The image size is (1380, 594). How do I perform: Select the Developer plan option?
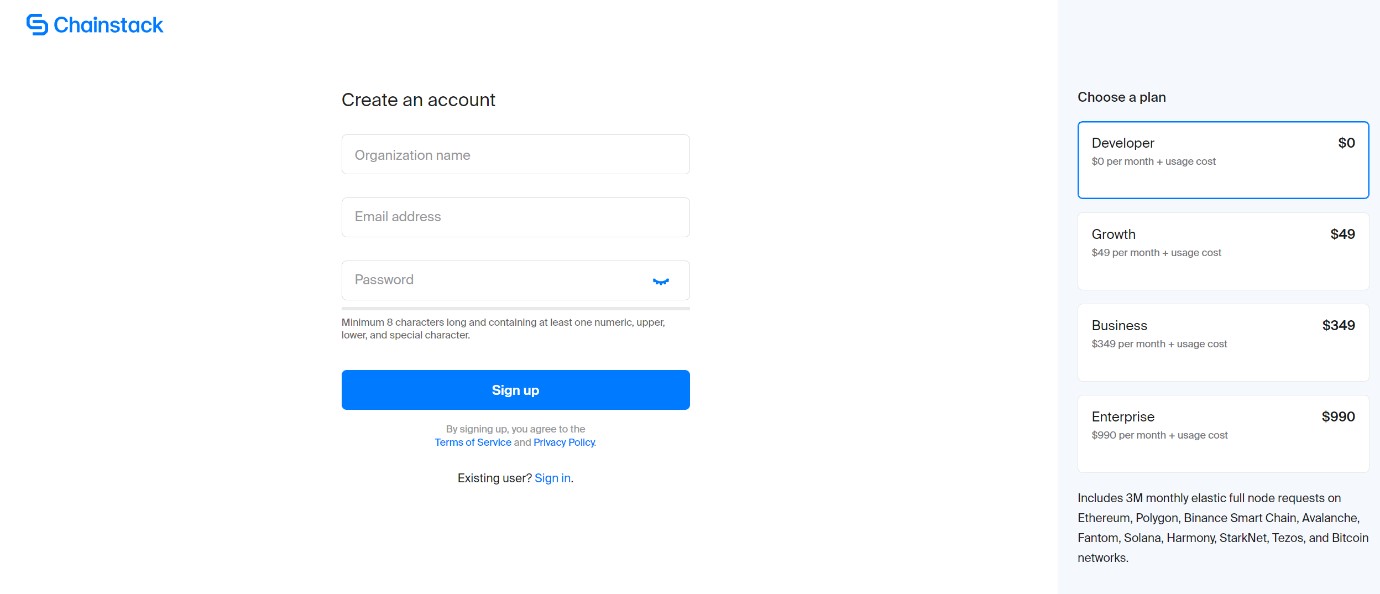pos(1222,160)
